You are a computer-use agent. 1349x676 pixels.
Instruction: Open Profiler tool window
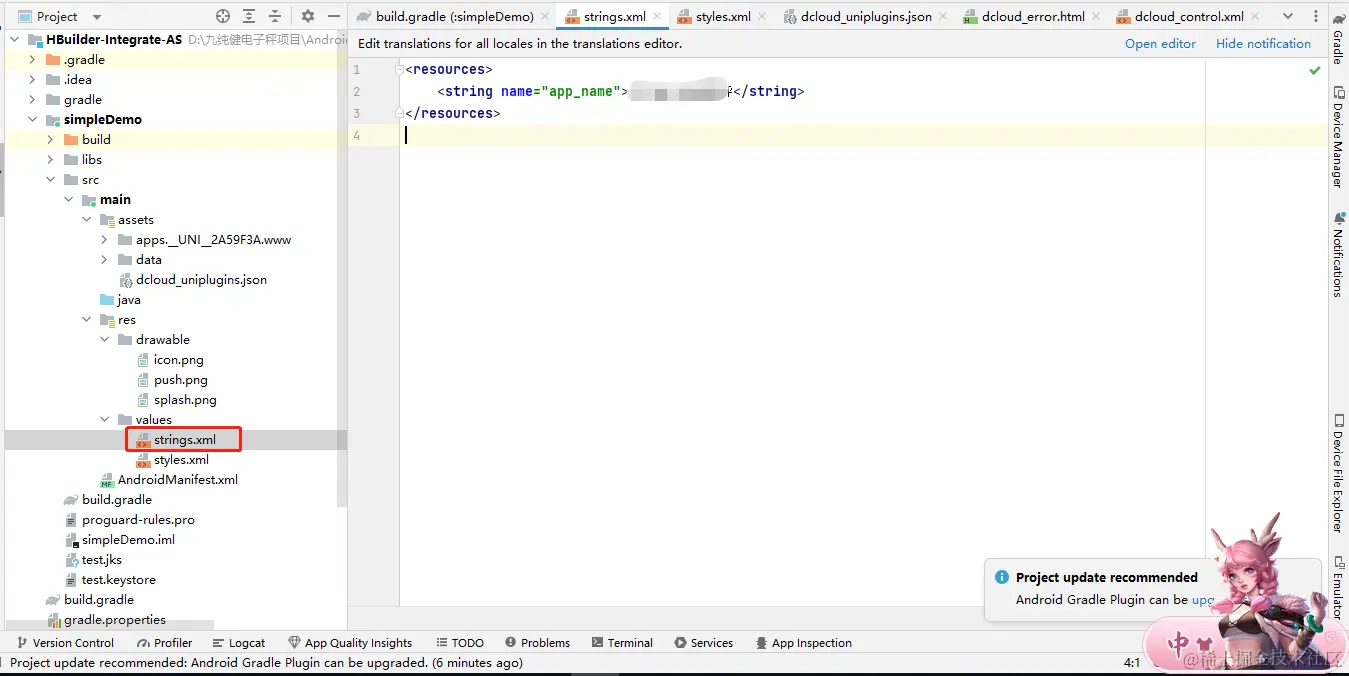[x=164, y=643]
